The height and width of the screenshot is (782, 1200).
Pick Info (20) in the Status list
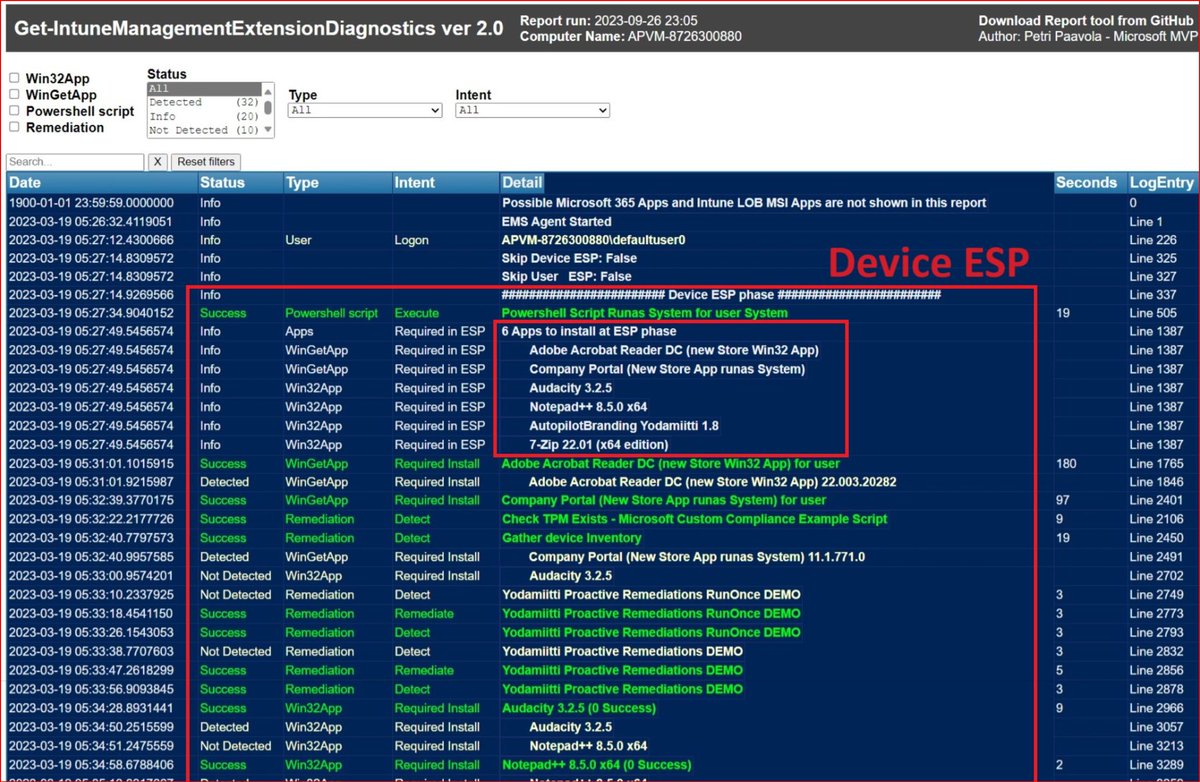[x=204, y=116]
